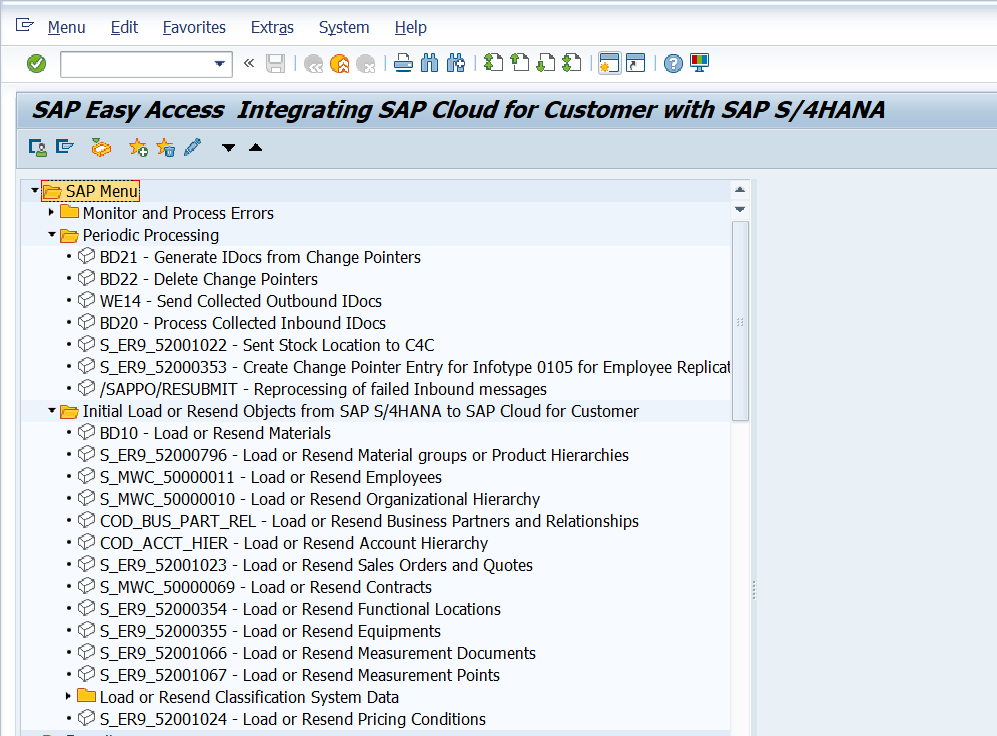Click the green Enter checkmark icon
The width and height of the screenshot is (997, 736).
tap(37, 64)
